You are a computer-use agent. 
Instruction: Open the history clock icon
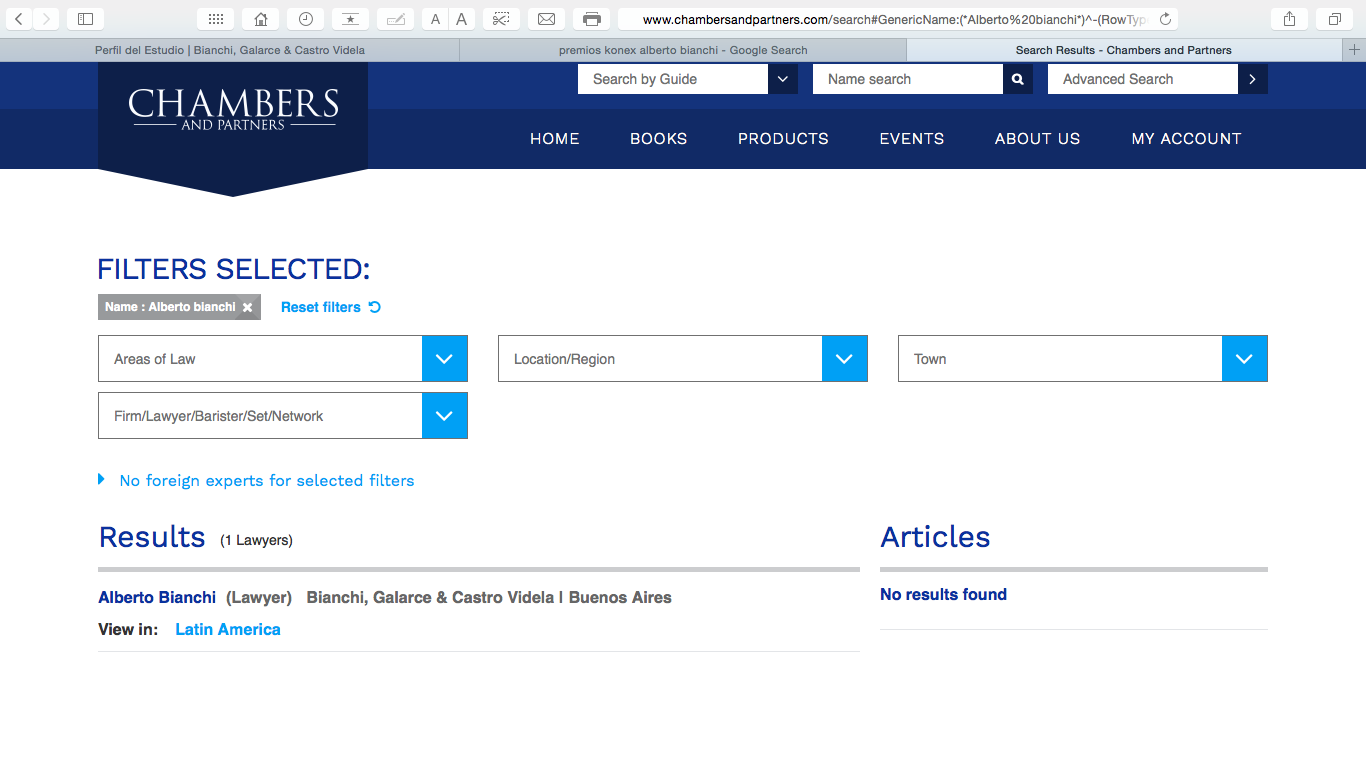click(306, 19)
